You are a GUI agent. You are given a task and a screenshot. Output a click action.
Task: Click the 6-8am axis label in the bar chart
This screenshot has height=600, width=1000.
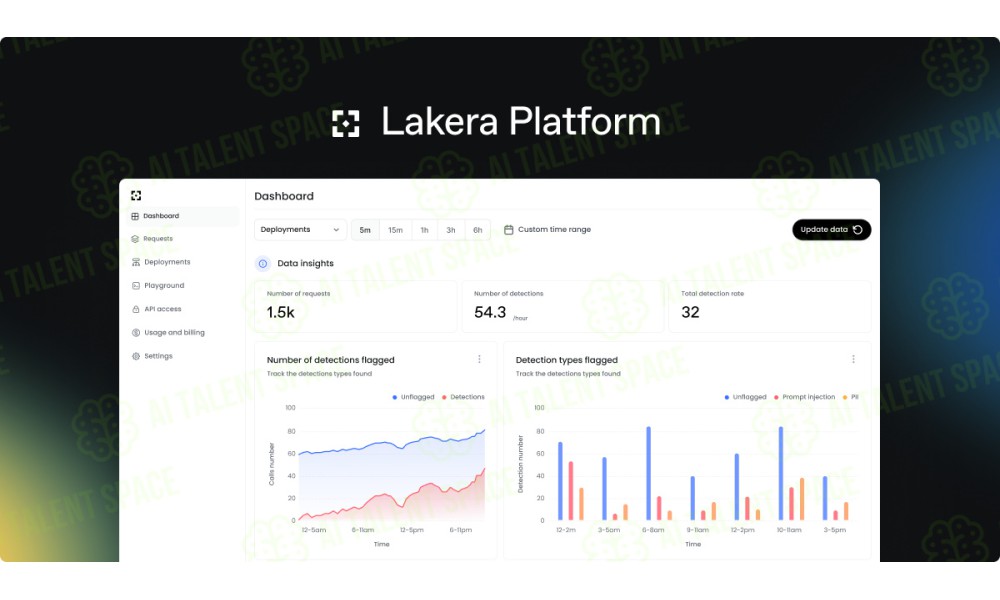click(x=653, y=530)
